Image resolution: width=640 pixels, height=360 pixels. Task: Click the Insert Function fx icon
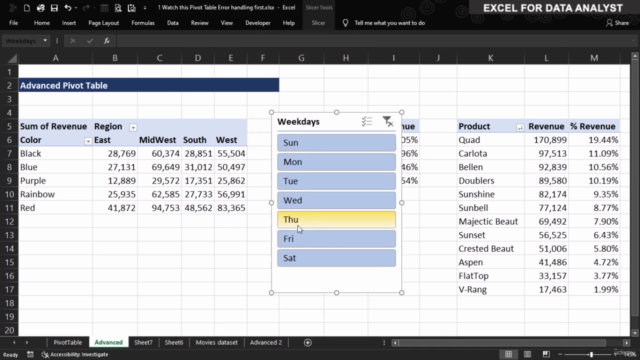(x=107, y=41)
